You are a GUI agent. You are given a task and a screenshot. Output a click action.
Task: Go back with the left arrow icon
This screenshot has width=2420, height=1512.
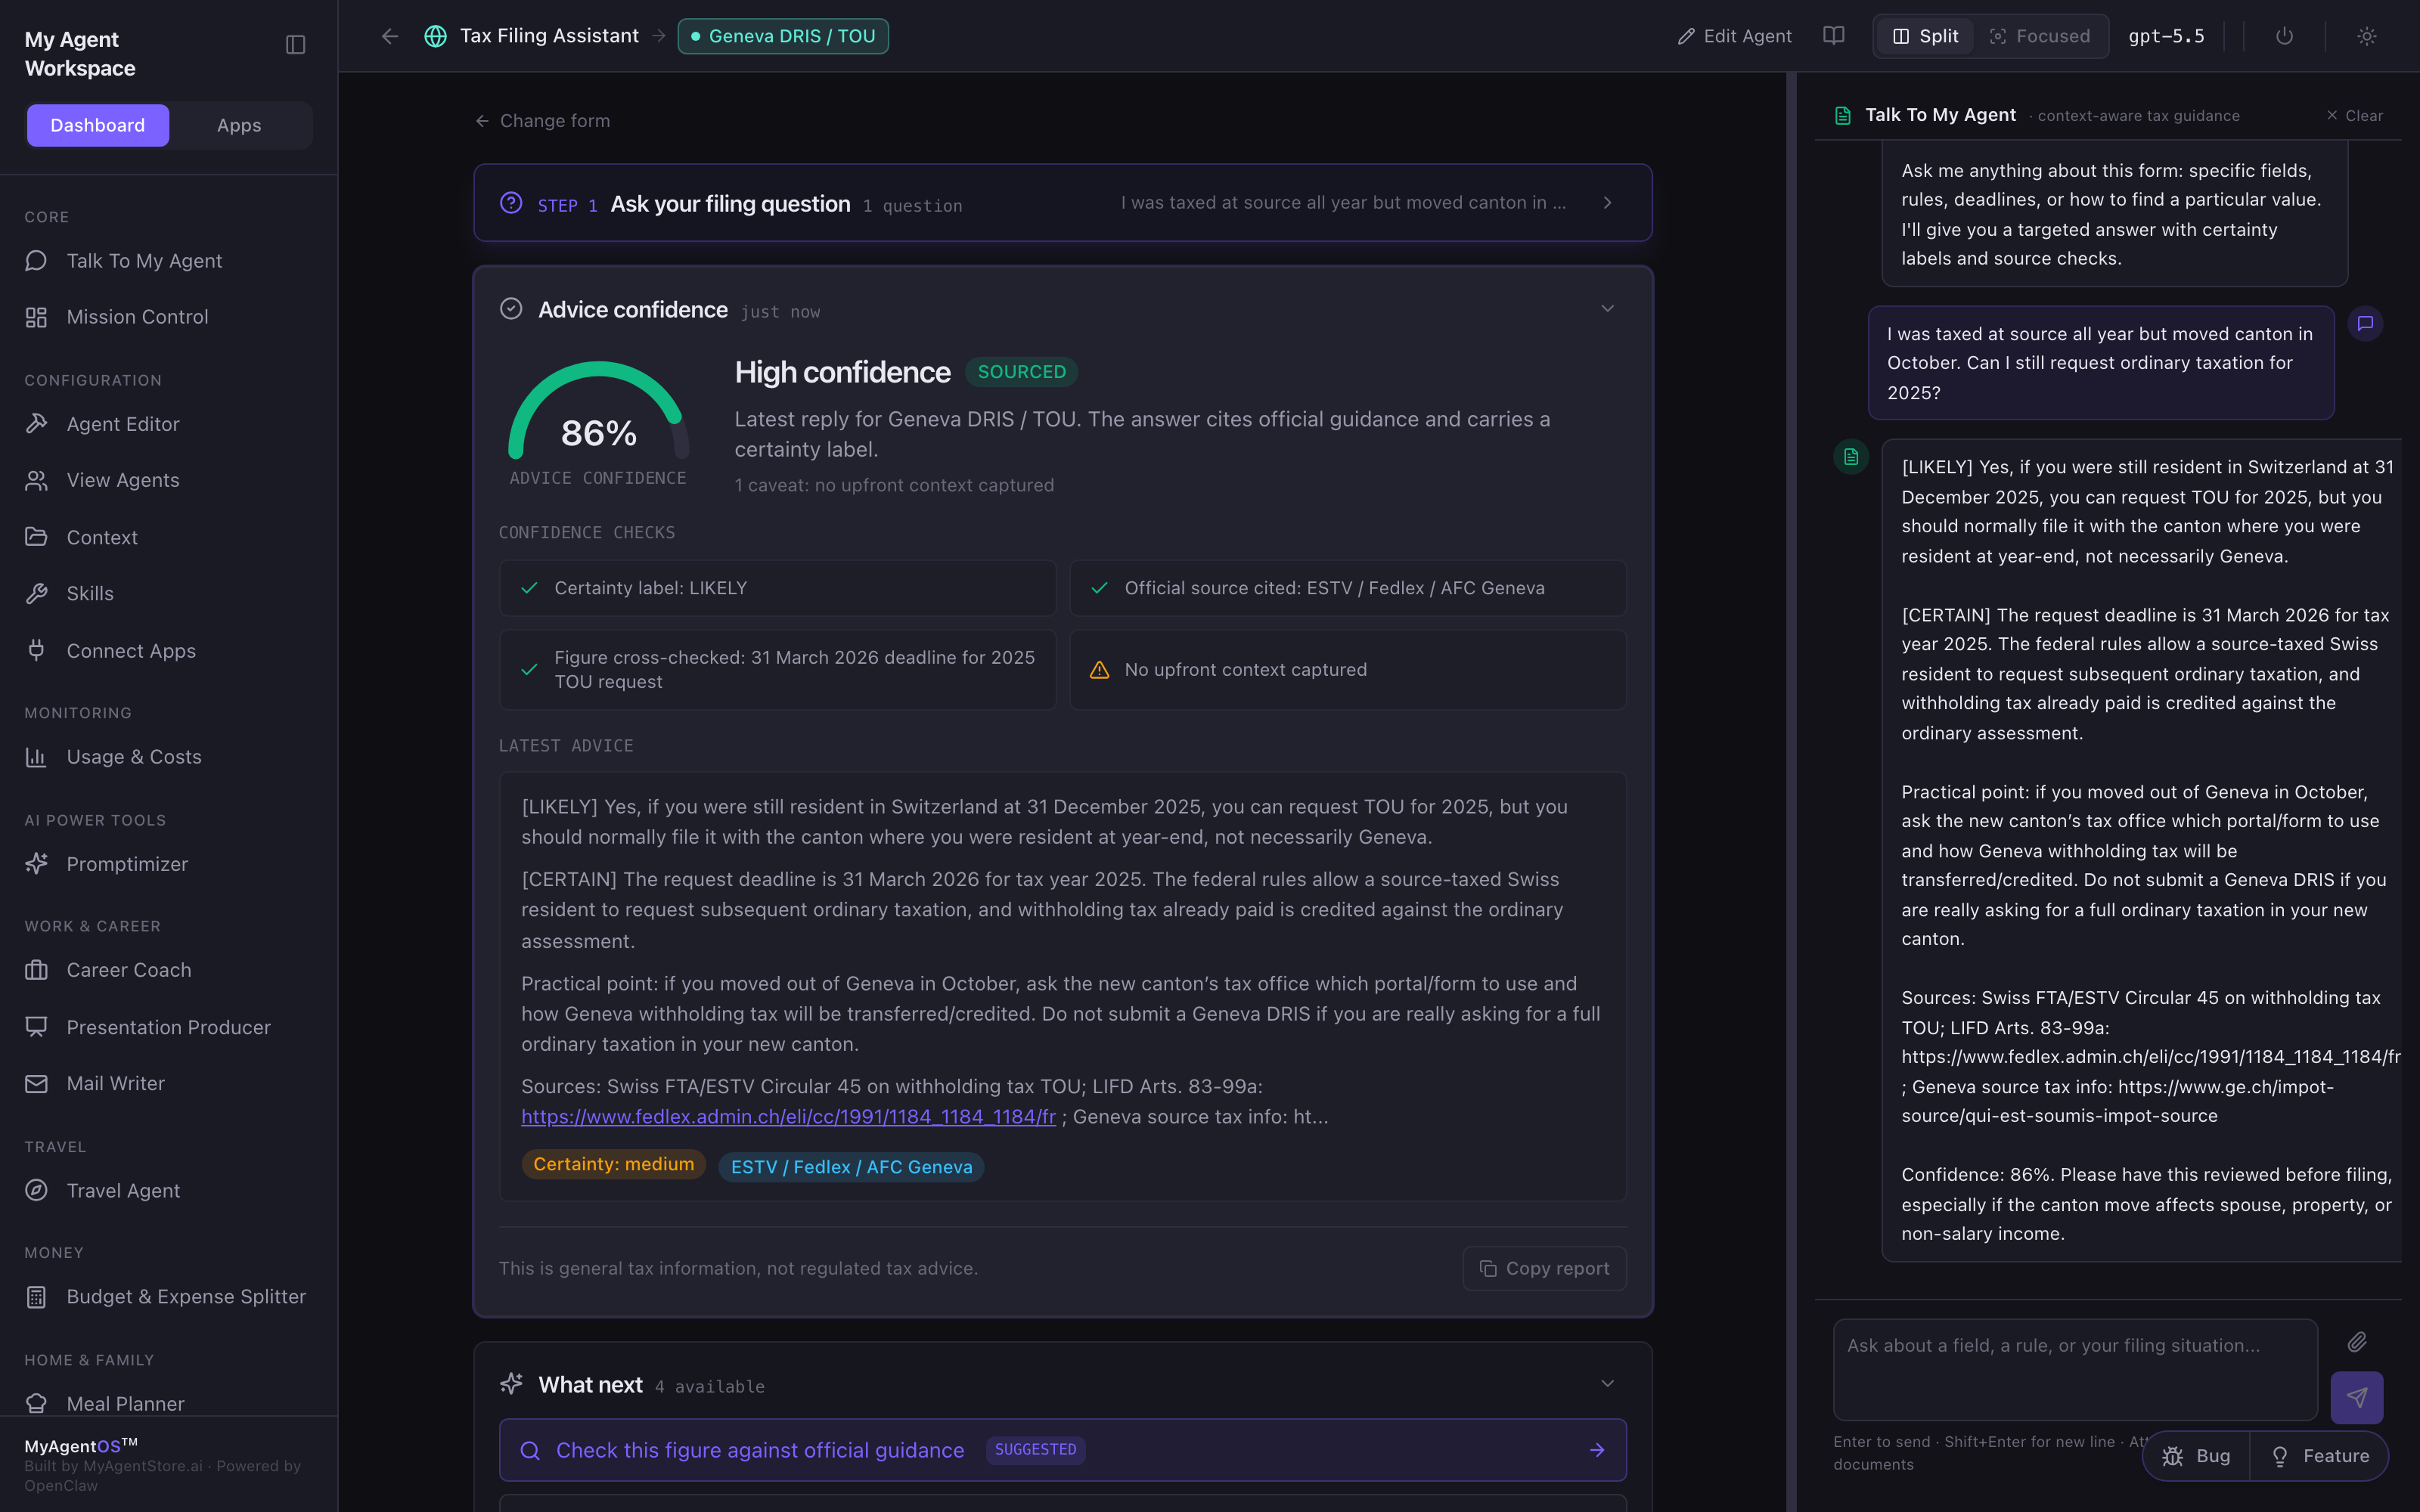(x=390, y=36)
